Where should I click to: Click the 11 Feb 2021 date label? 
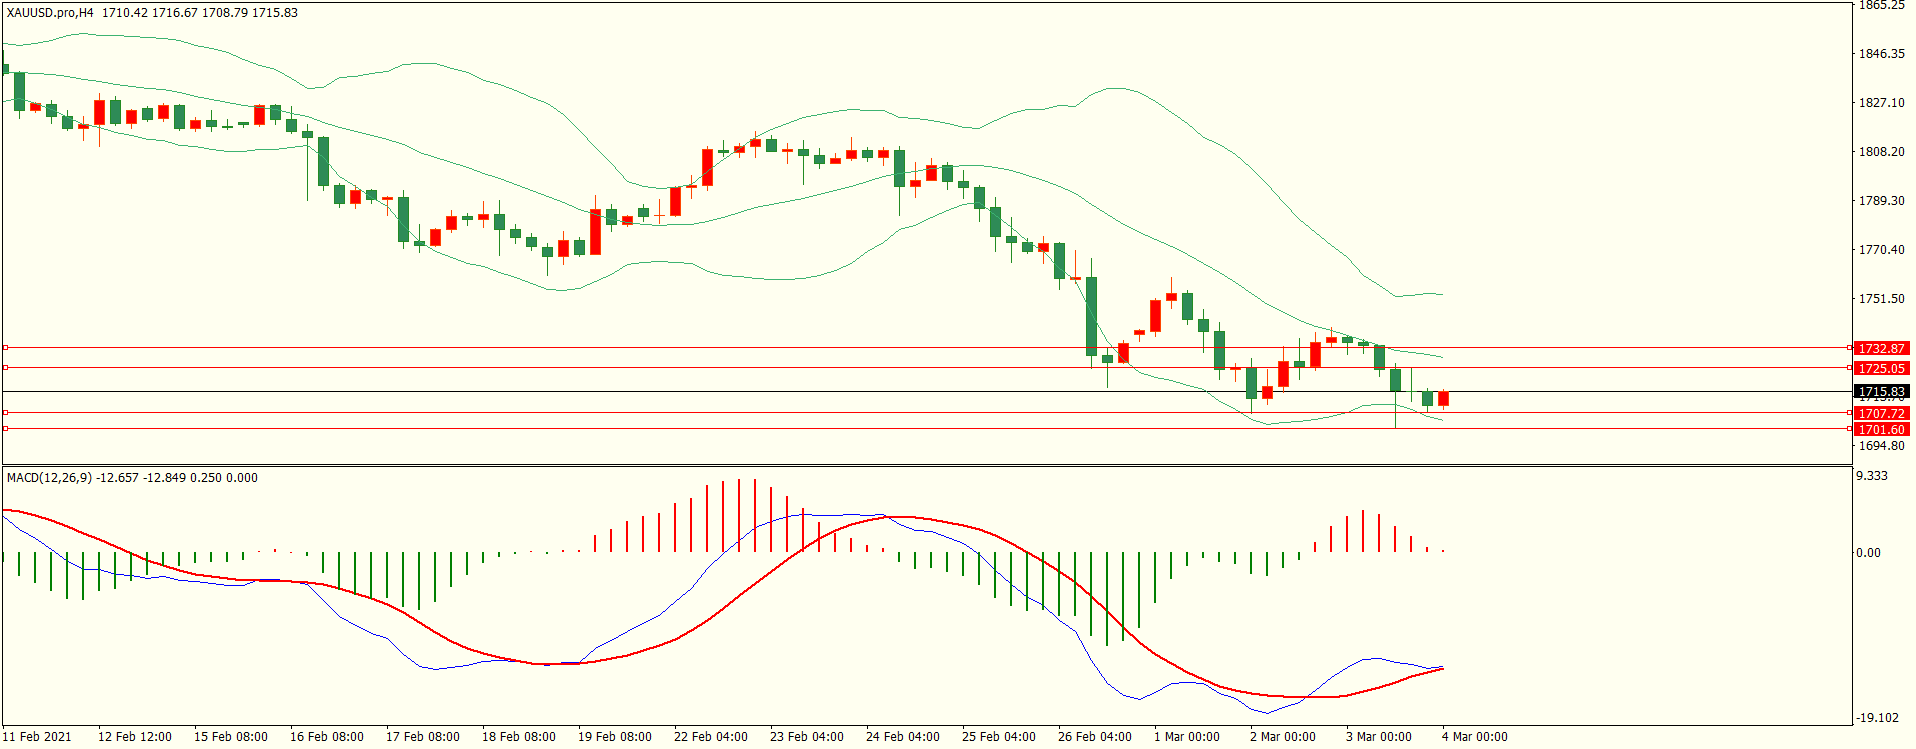pos(37,737)
